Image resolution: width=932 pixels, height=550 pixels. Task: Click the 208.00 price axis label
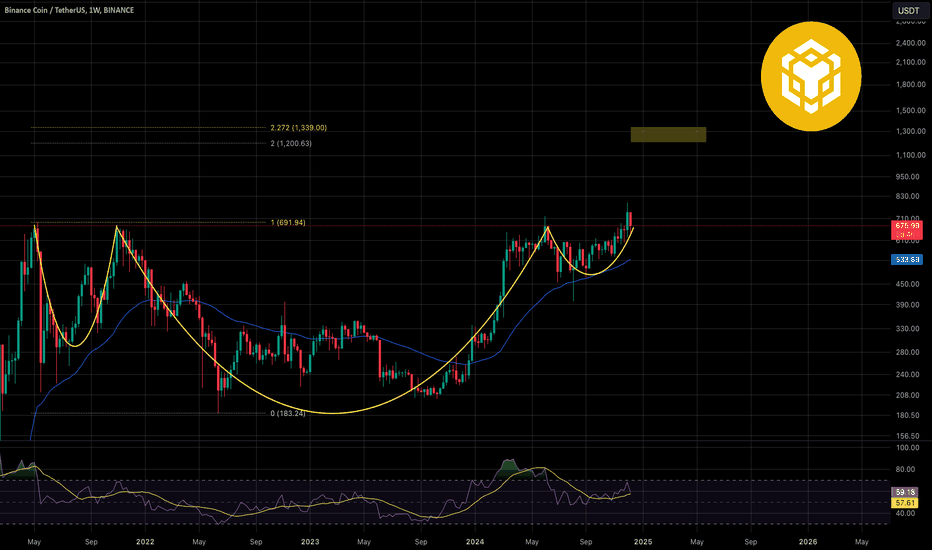[x=908, y=395]
